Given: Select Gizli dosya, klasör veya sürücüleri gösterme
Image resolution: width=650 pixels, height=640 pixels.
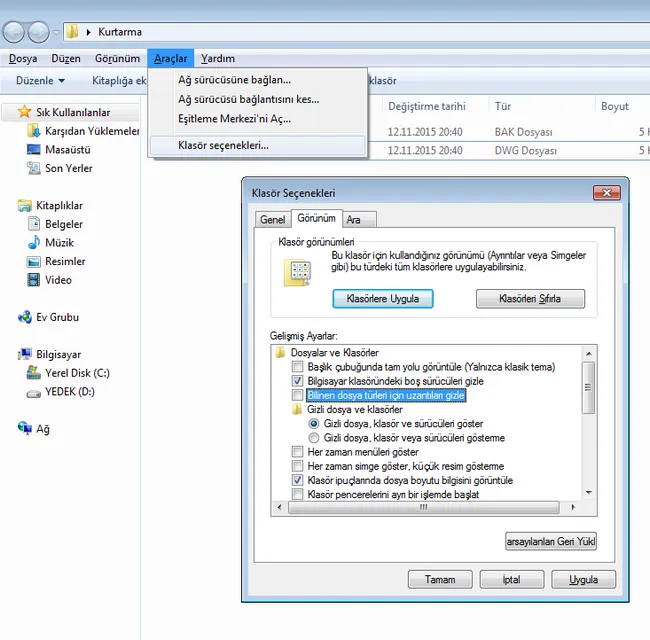Looking at the screenshot, I should [315, 438].
